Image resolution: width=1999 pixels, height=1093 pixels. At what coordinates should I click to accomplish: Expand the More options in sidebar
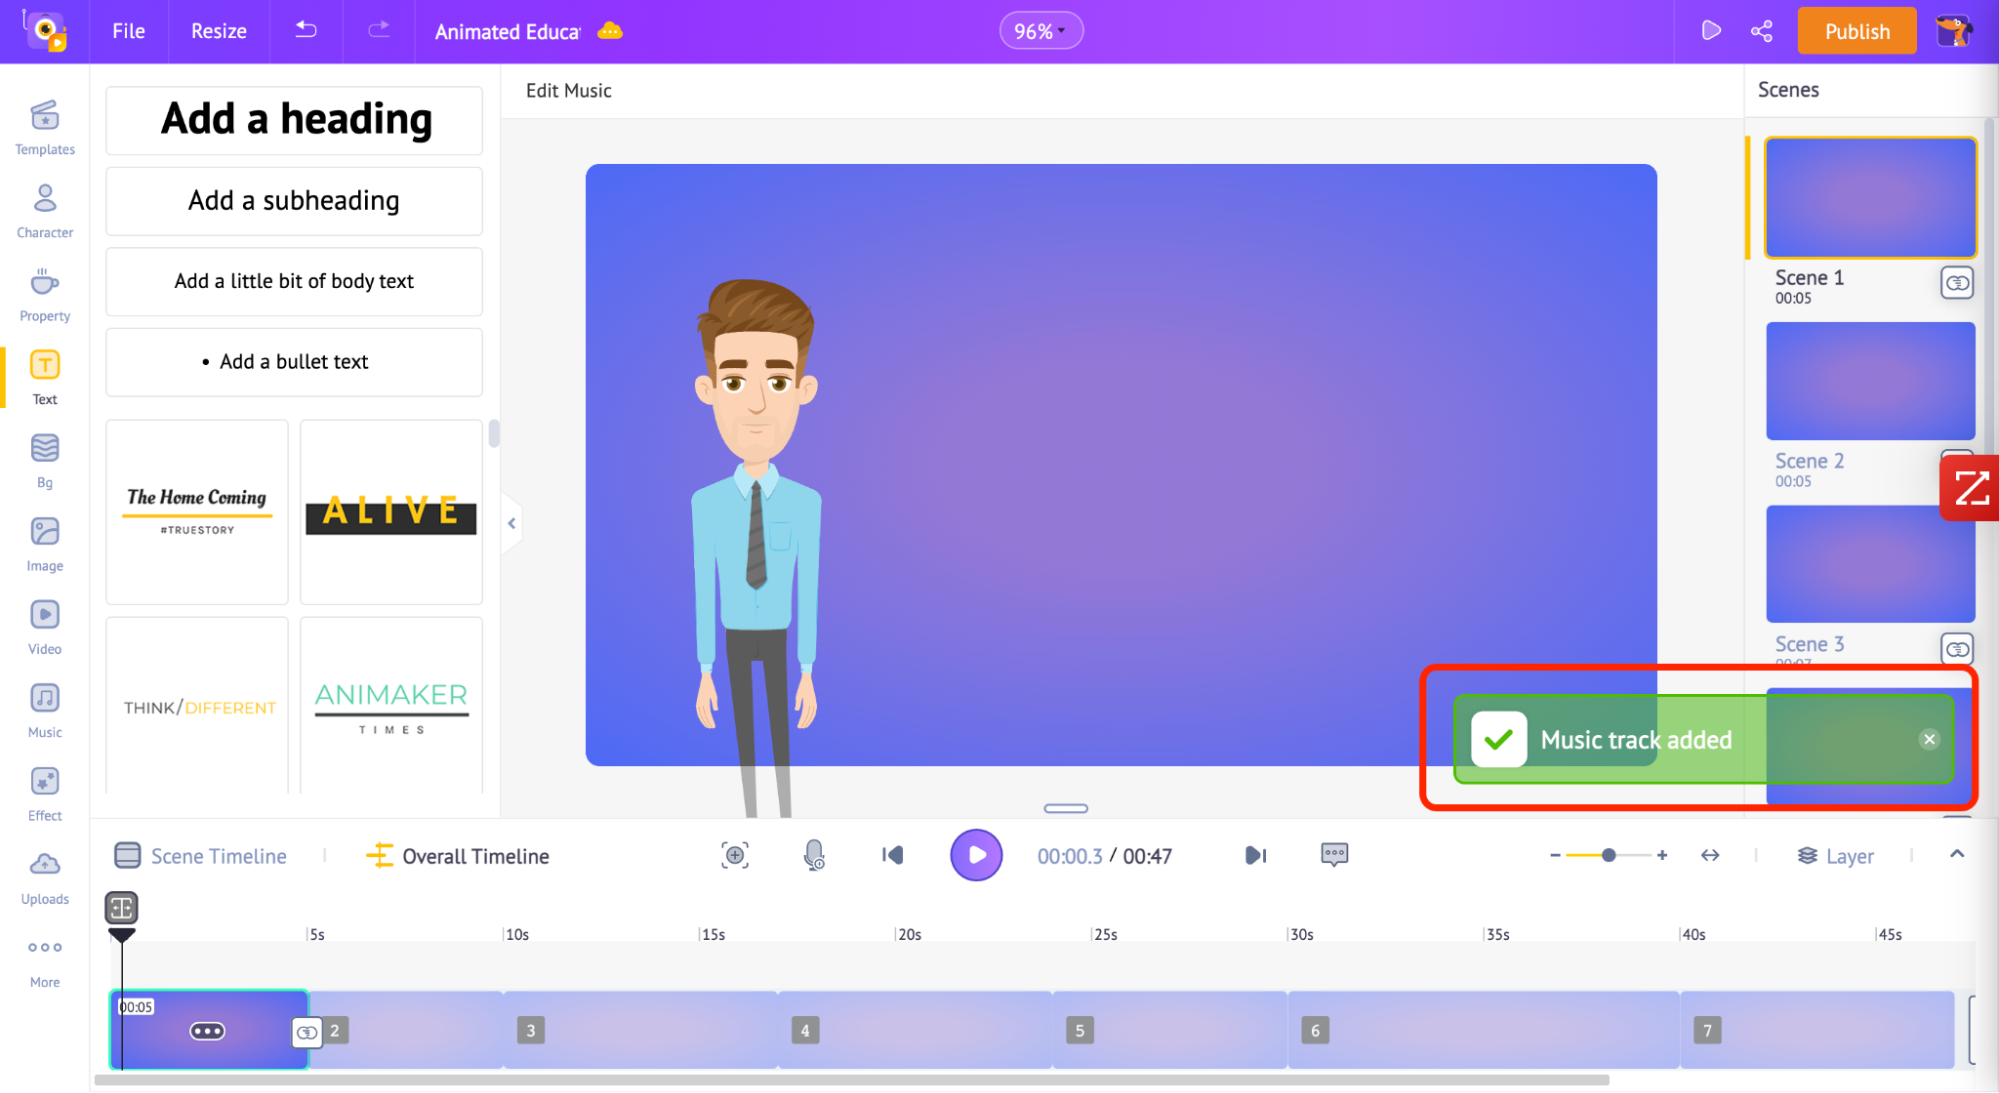pos(44,958)
